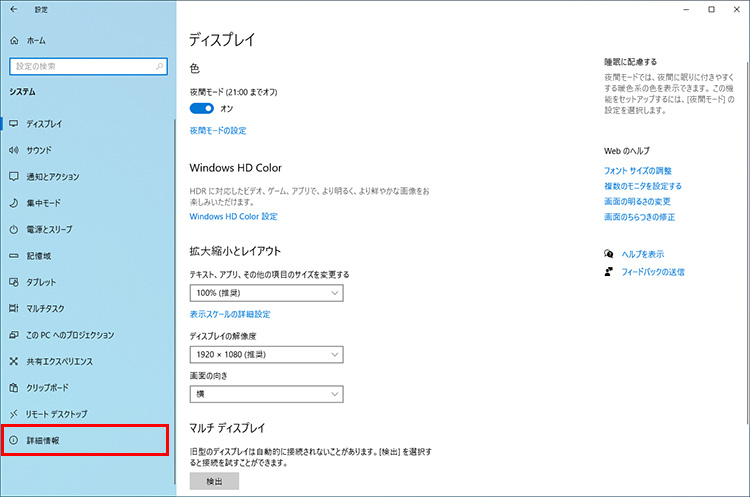This screenshot has height=497, width=750.
Task: Expand the 100% (推奨) scale dropdown
Action: (x=266, y=294)
